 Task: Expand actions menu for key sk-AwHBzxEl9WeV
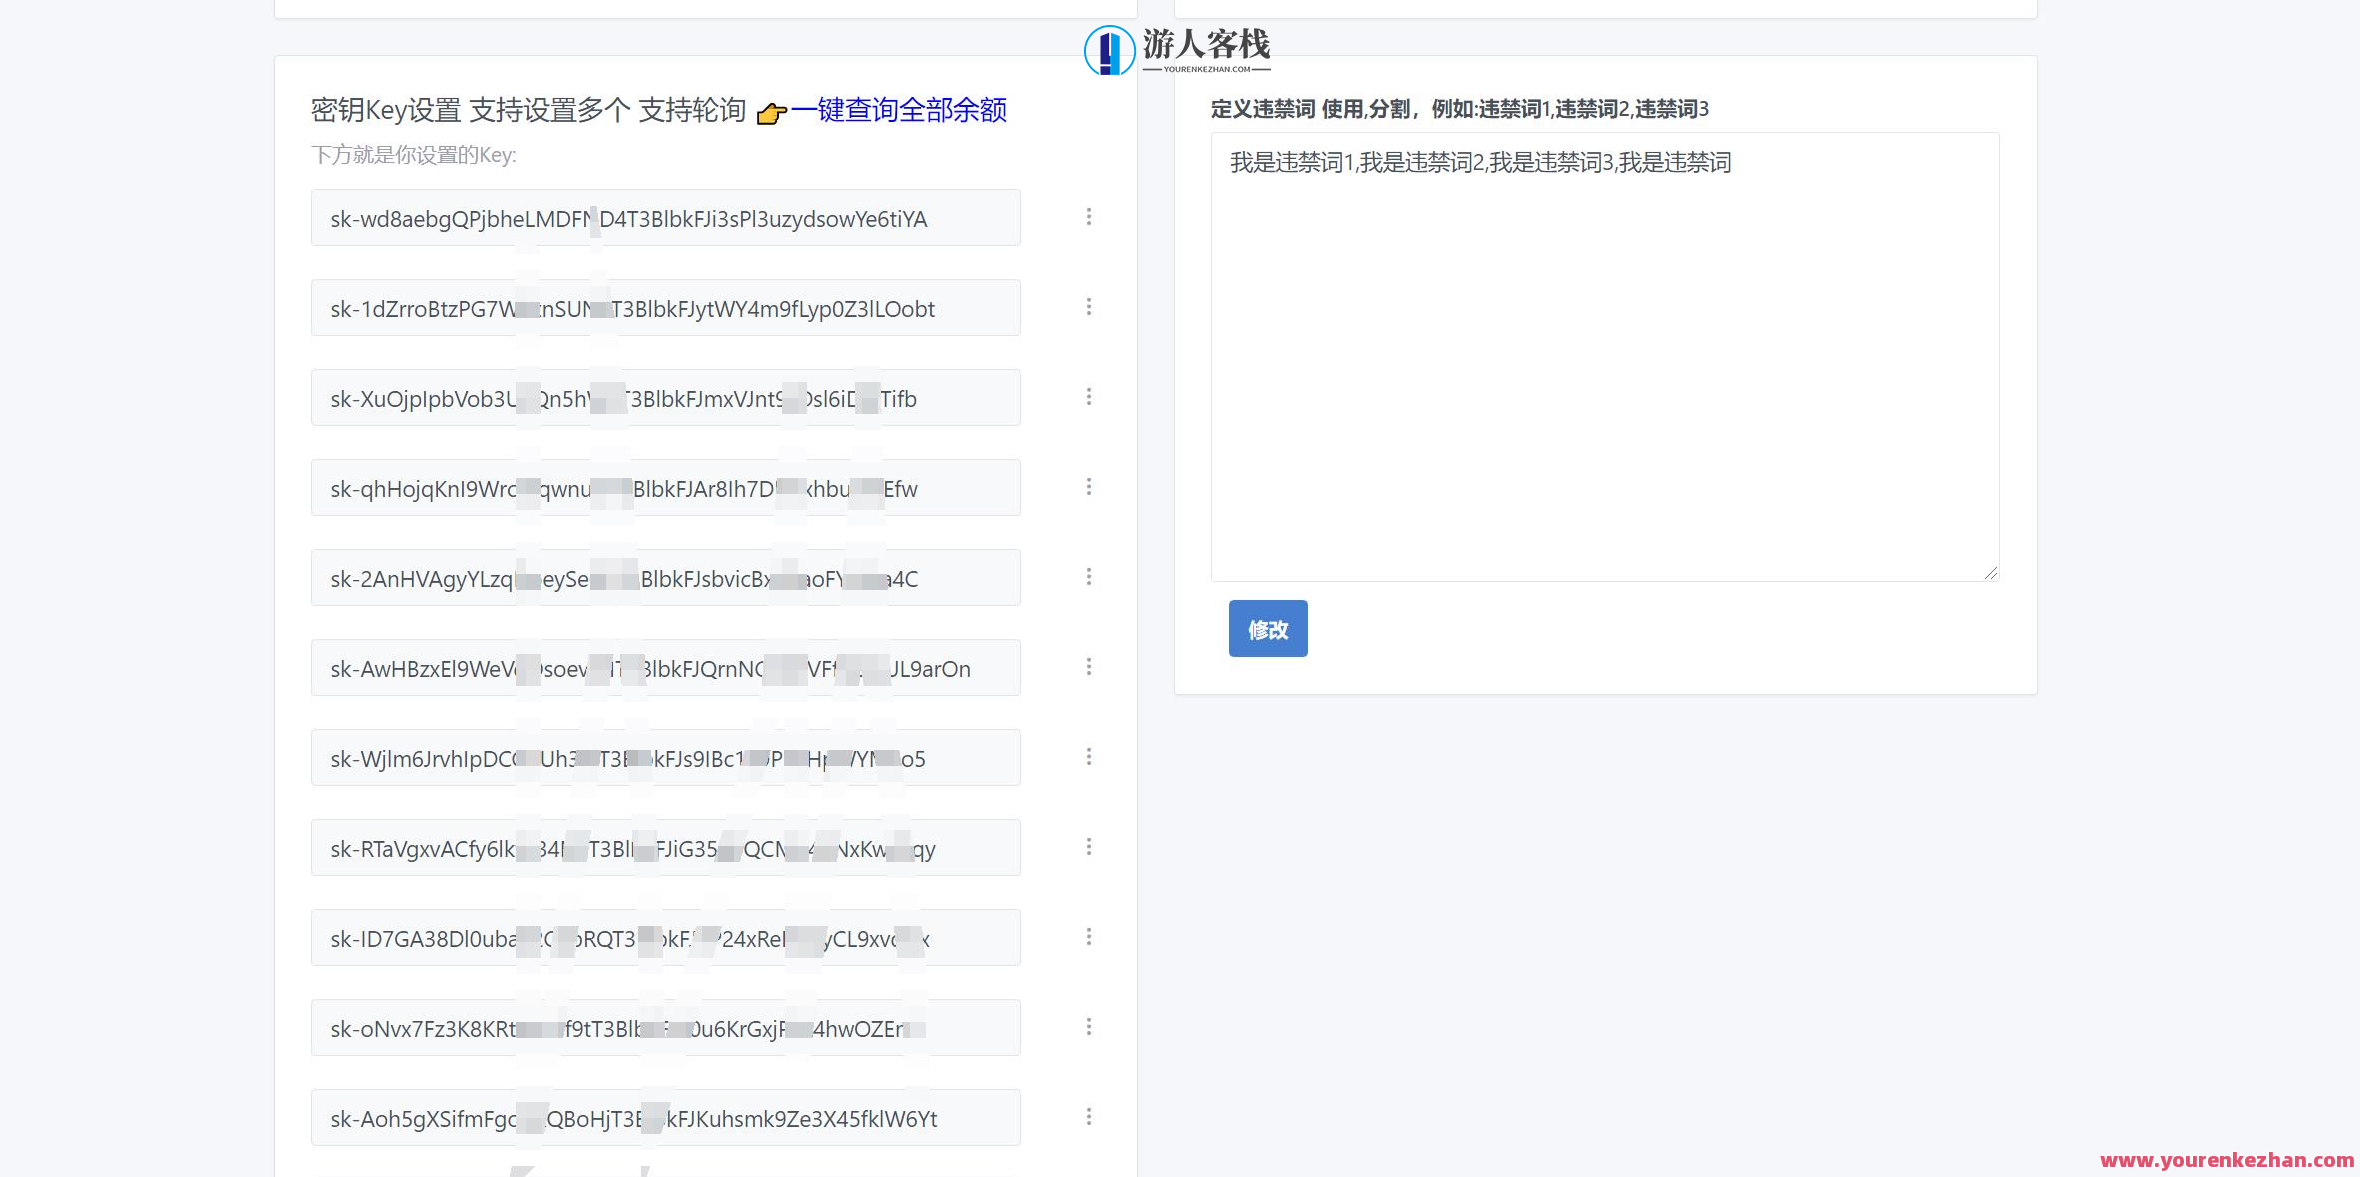pos(1089,667)
